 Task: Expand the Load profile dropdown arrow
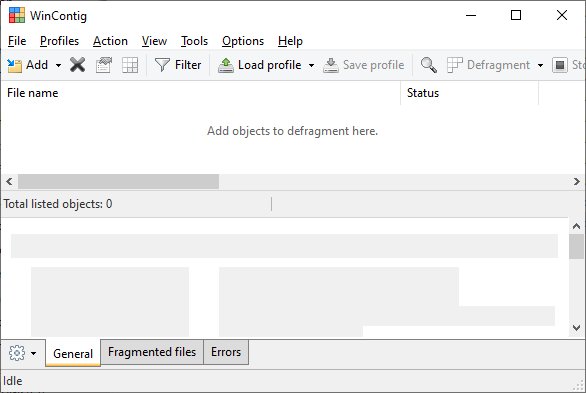(x=311, y=65)
